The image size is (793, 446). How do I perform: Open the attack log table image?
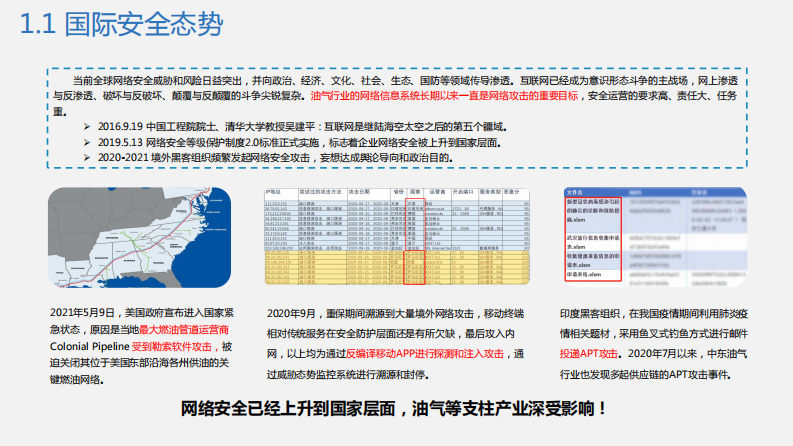[x=397, y=236]
